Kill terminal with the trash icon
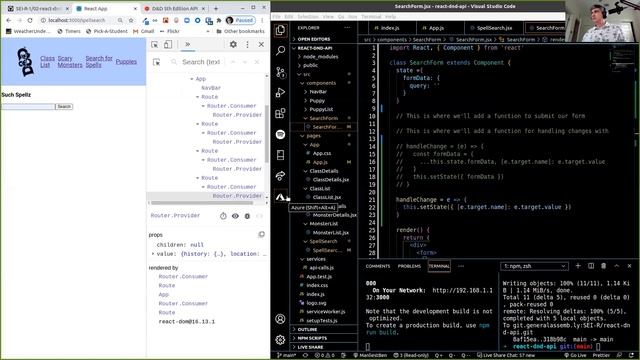 pos(603,266)
